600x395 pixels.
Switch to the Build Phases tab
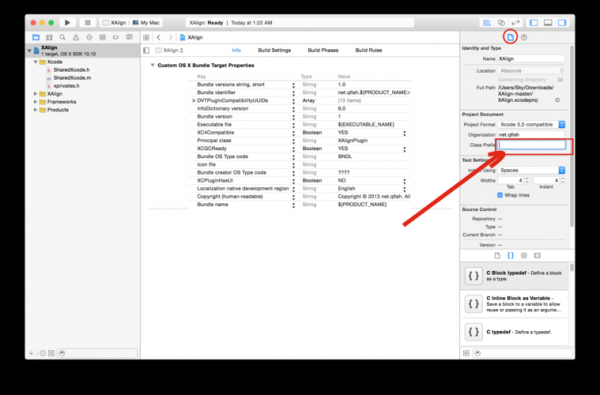[323, 50]
